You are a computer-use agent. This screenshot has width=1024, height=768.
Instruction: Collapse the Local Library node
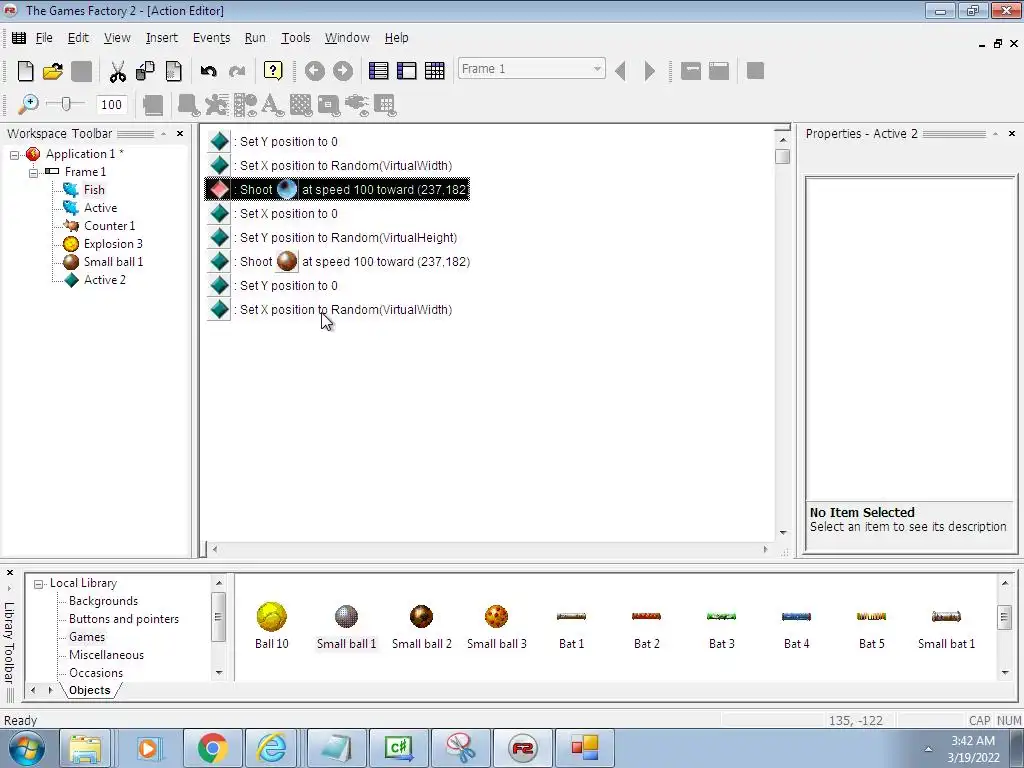[39, 584]
